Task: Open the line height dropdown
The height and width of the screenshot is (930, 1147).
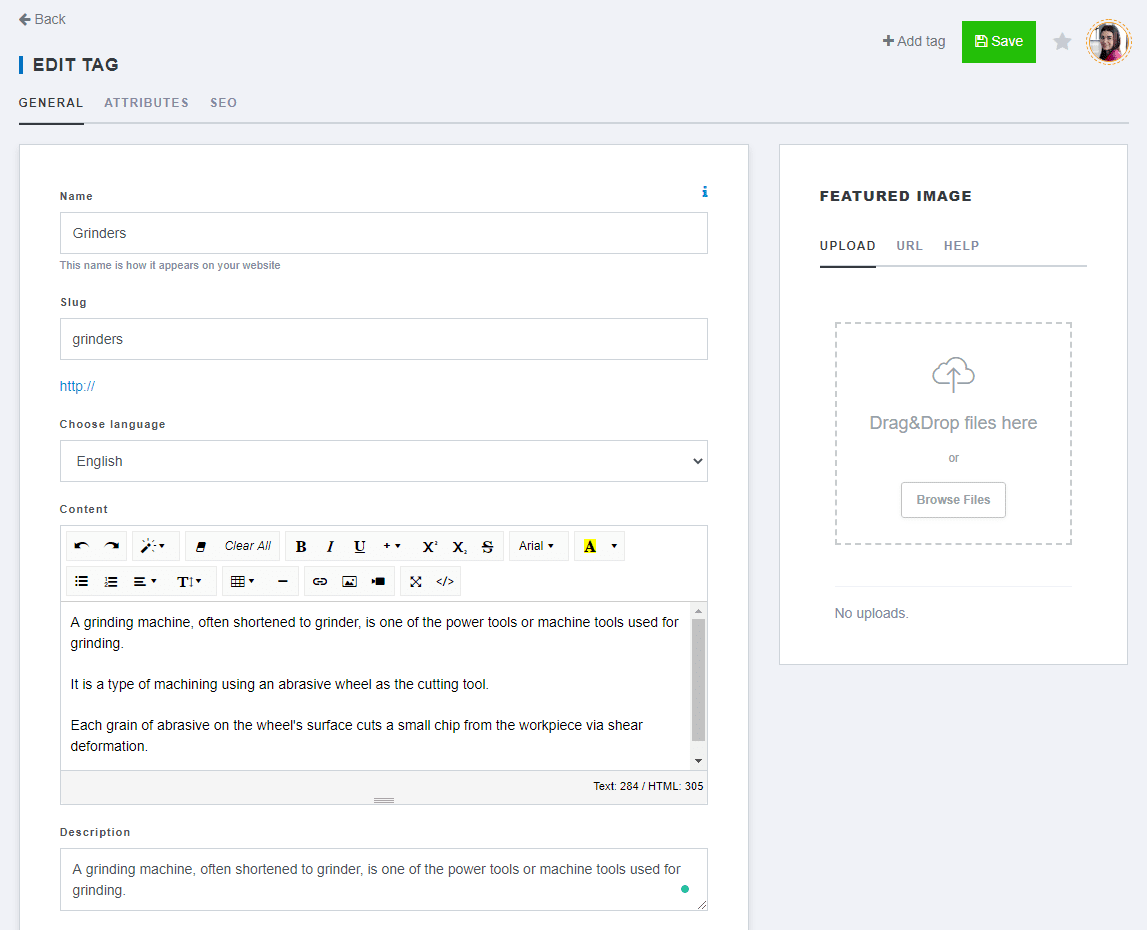Action: [x=190, y=581]
